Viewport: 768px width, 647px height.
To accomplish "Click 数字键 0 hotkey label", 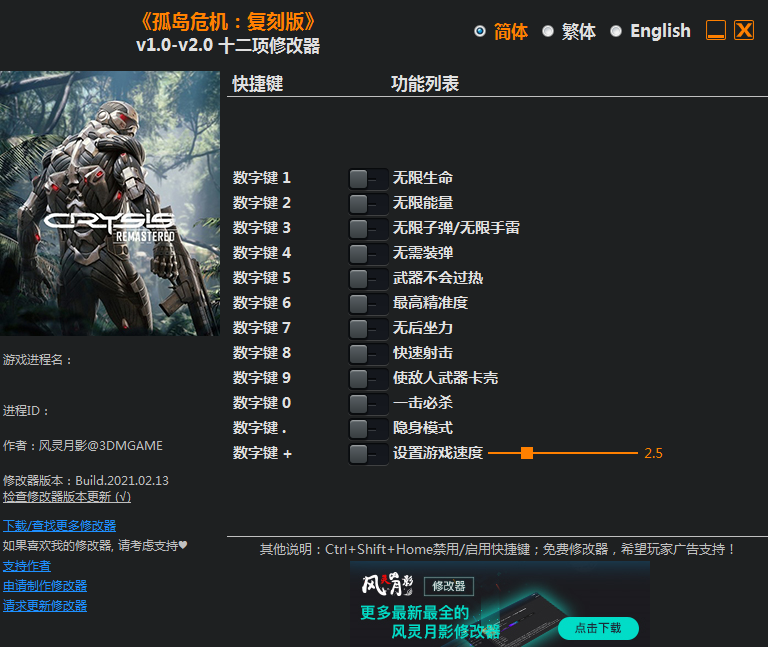I will (x=262, y=403).
